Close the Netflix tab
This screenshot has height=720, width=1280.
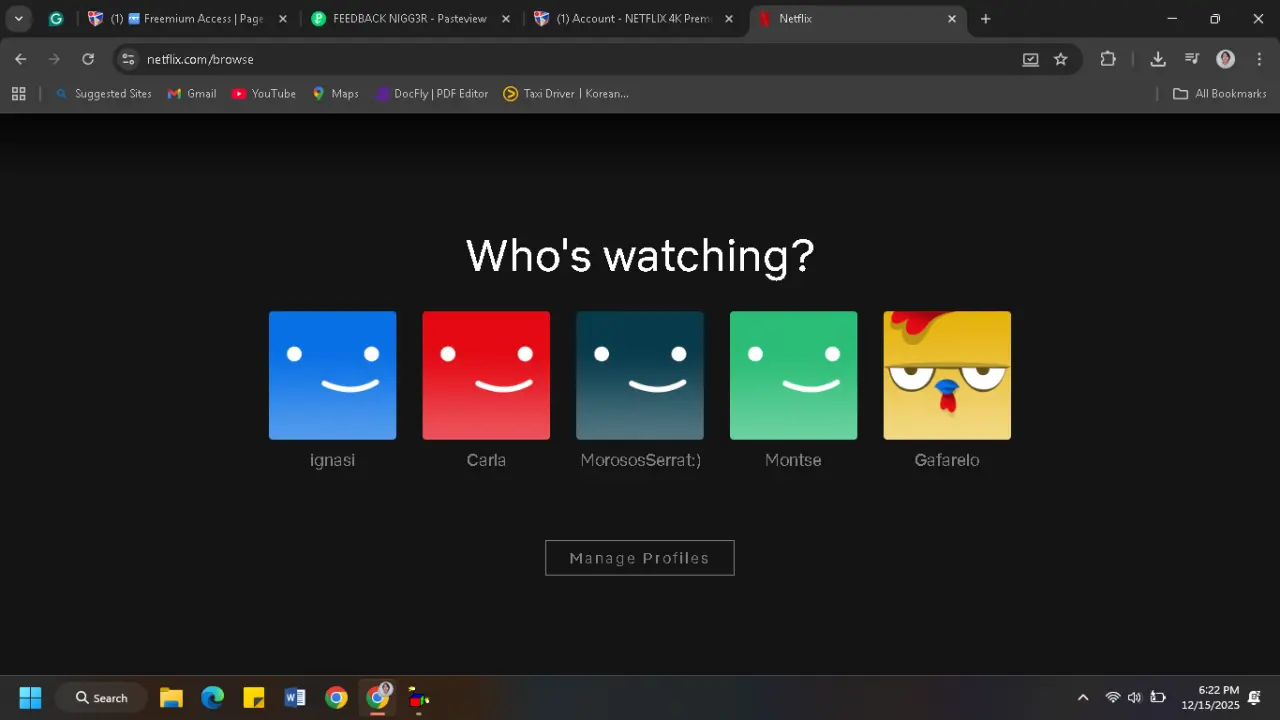(952, 18)
